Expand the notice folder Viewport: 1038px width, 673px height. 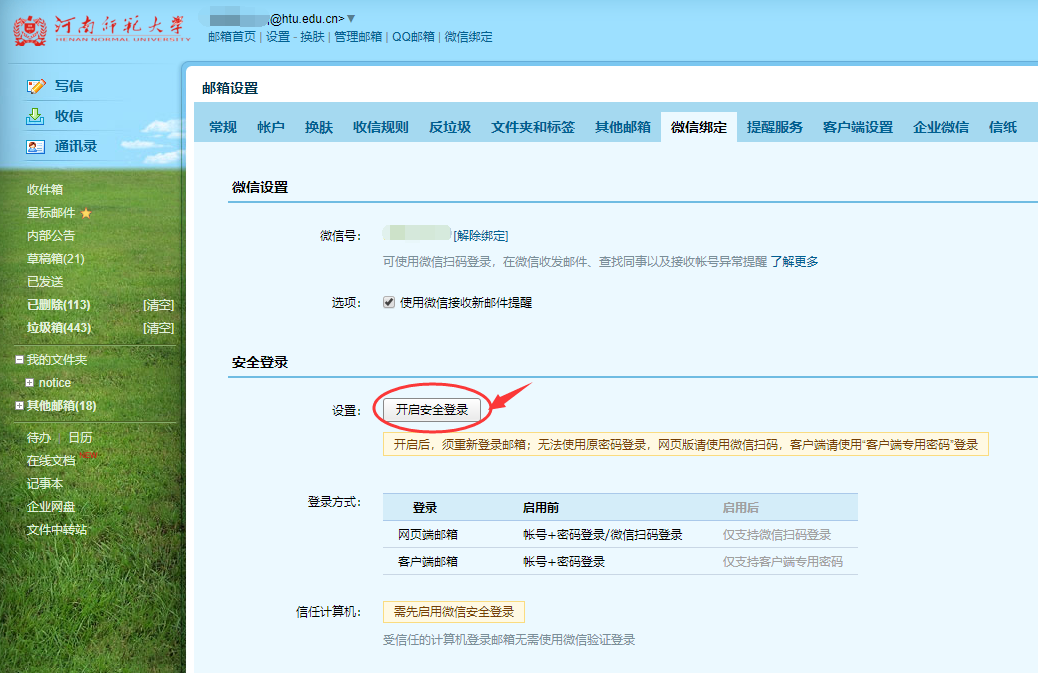(x=30, y=383)
